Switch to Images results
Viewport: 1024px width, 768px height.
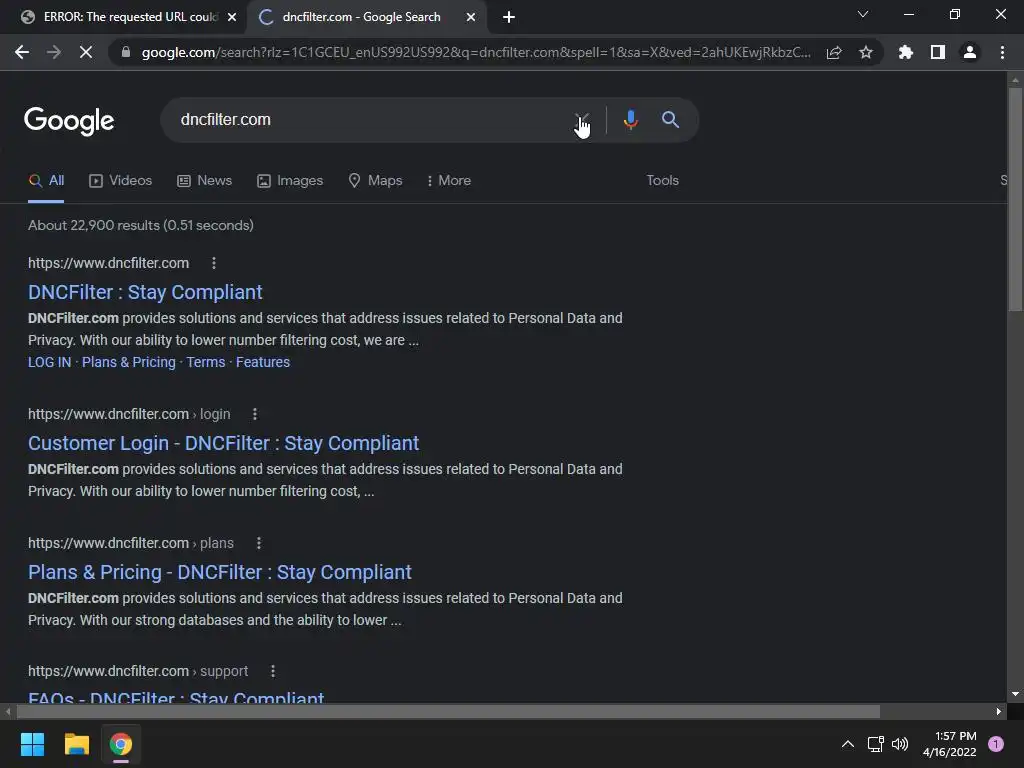tap(290, 181)
